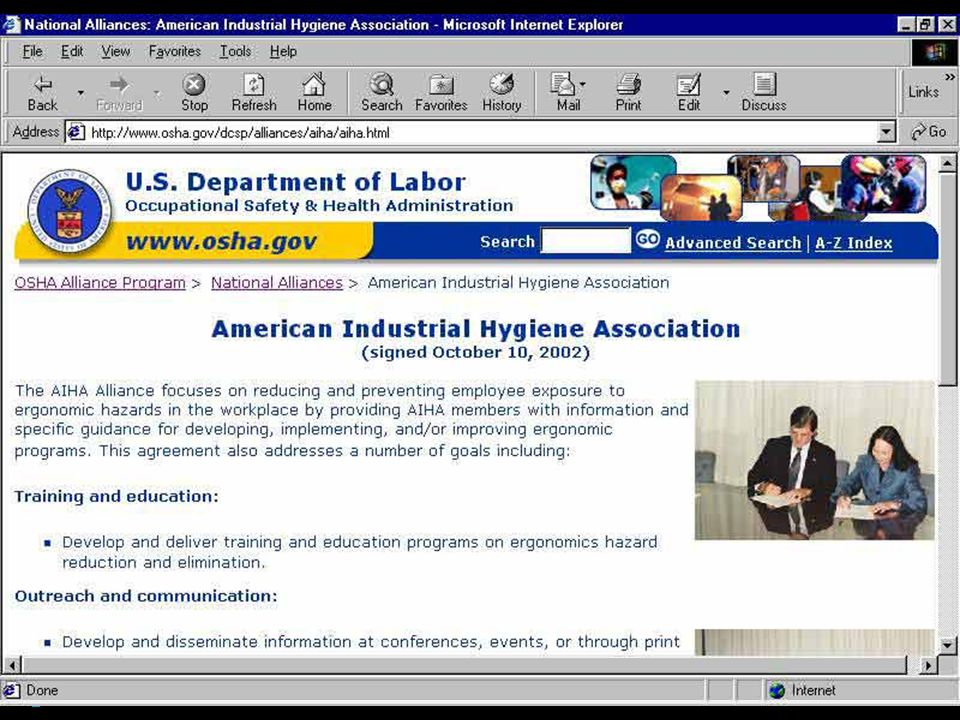This screenshot has width=960, height=720.
Task: Stop the page from loading
Action: (194, 92)
